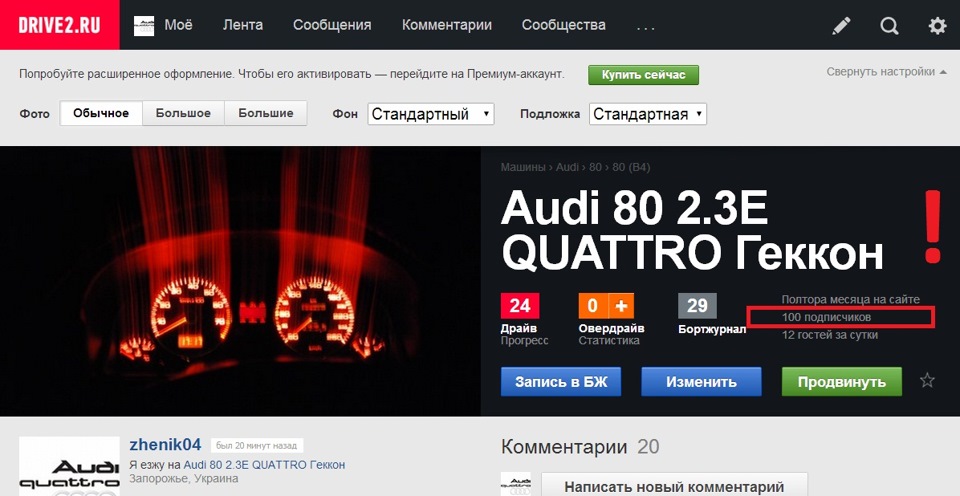This screenshot has width=960, height=496.
Task: Select the Большое photo size option
Action: tap(183, 113)
